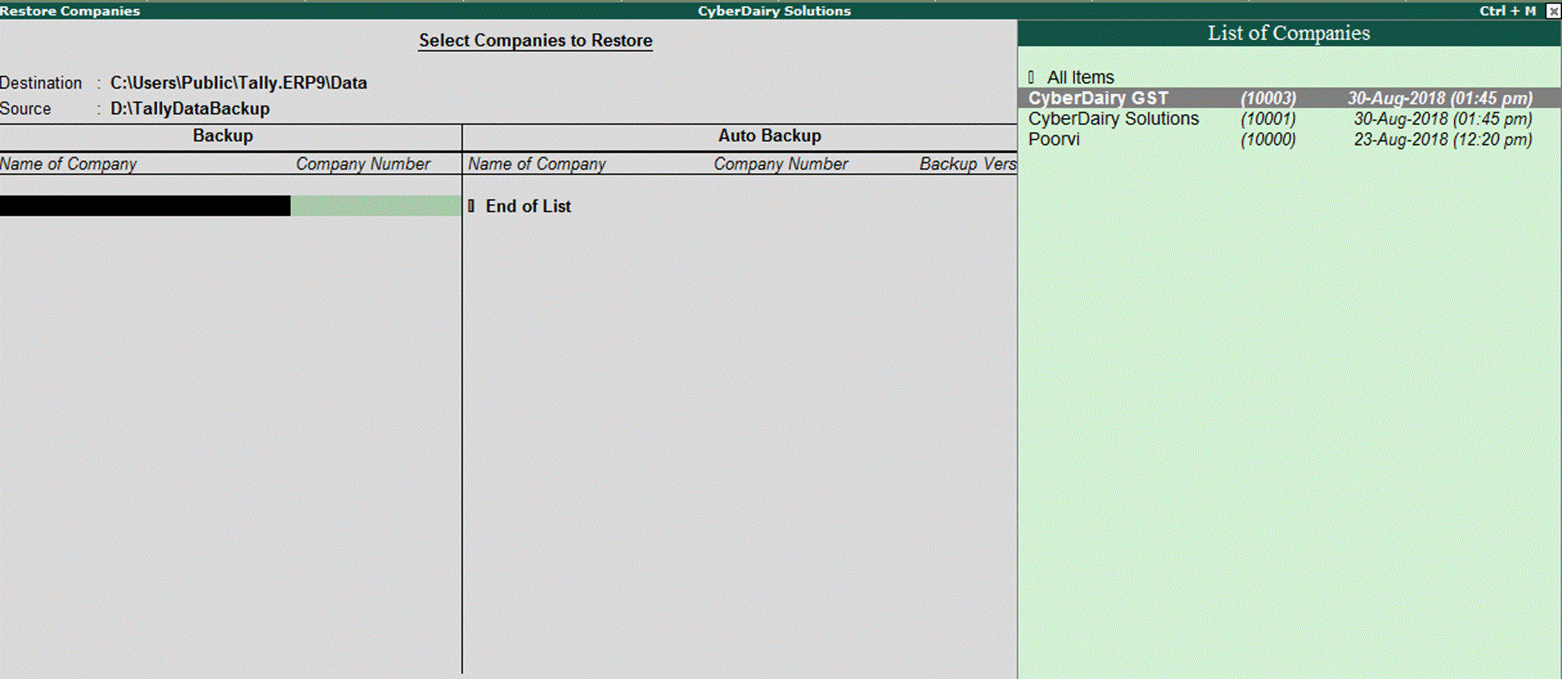Pick the Poorvi company entry

tap(1054, 140)
